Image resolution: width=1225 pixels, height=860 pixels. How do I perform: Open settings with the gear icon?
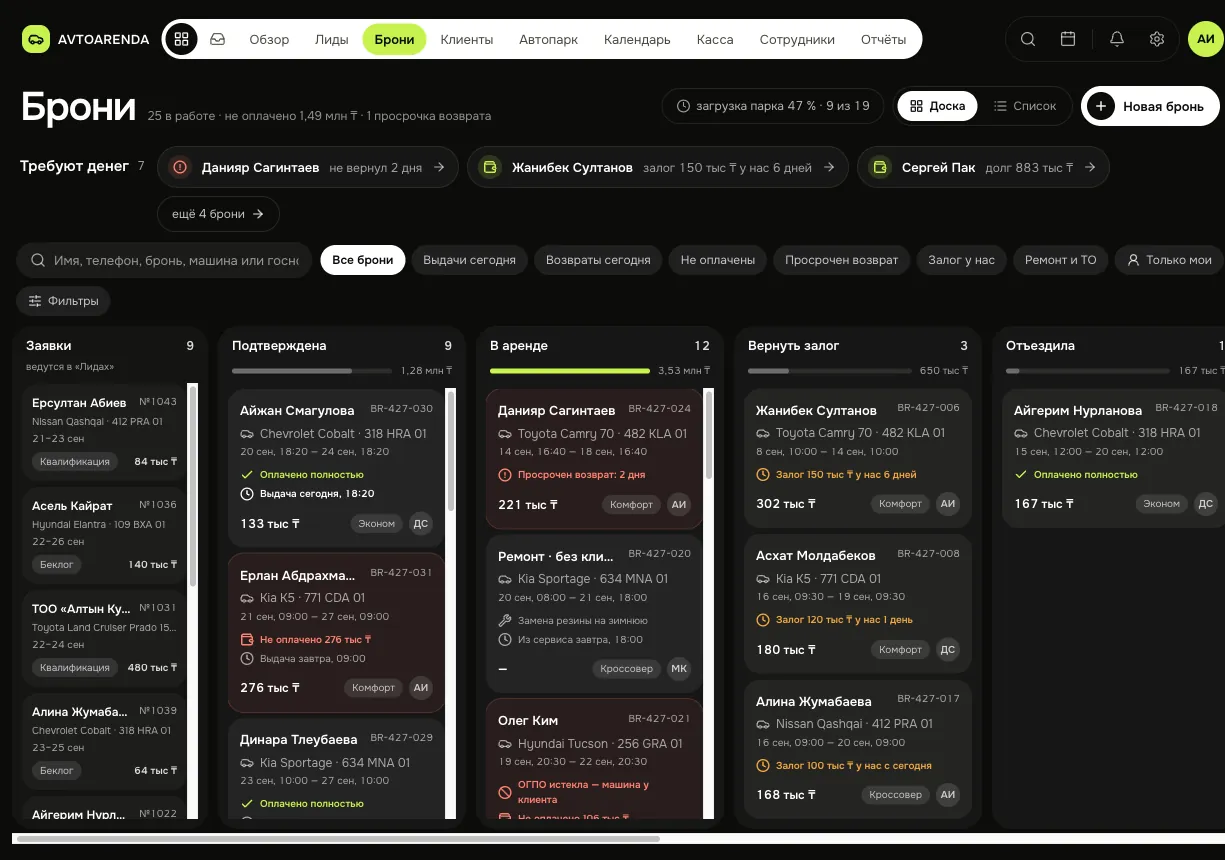(x=1157, y=39)
